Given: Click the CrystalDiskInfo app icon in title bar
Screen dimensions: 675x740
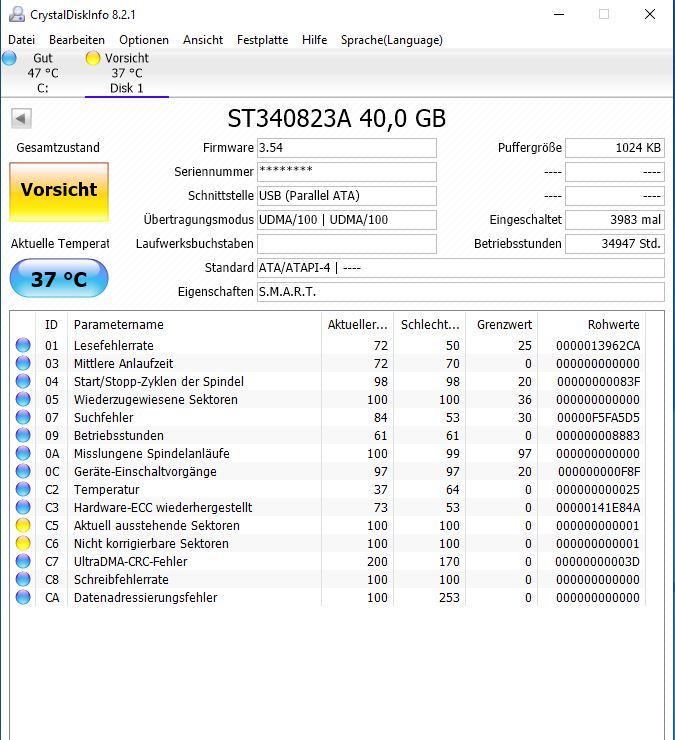Looking at the screenshot, I should [x=17, y=15].
